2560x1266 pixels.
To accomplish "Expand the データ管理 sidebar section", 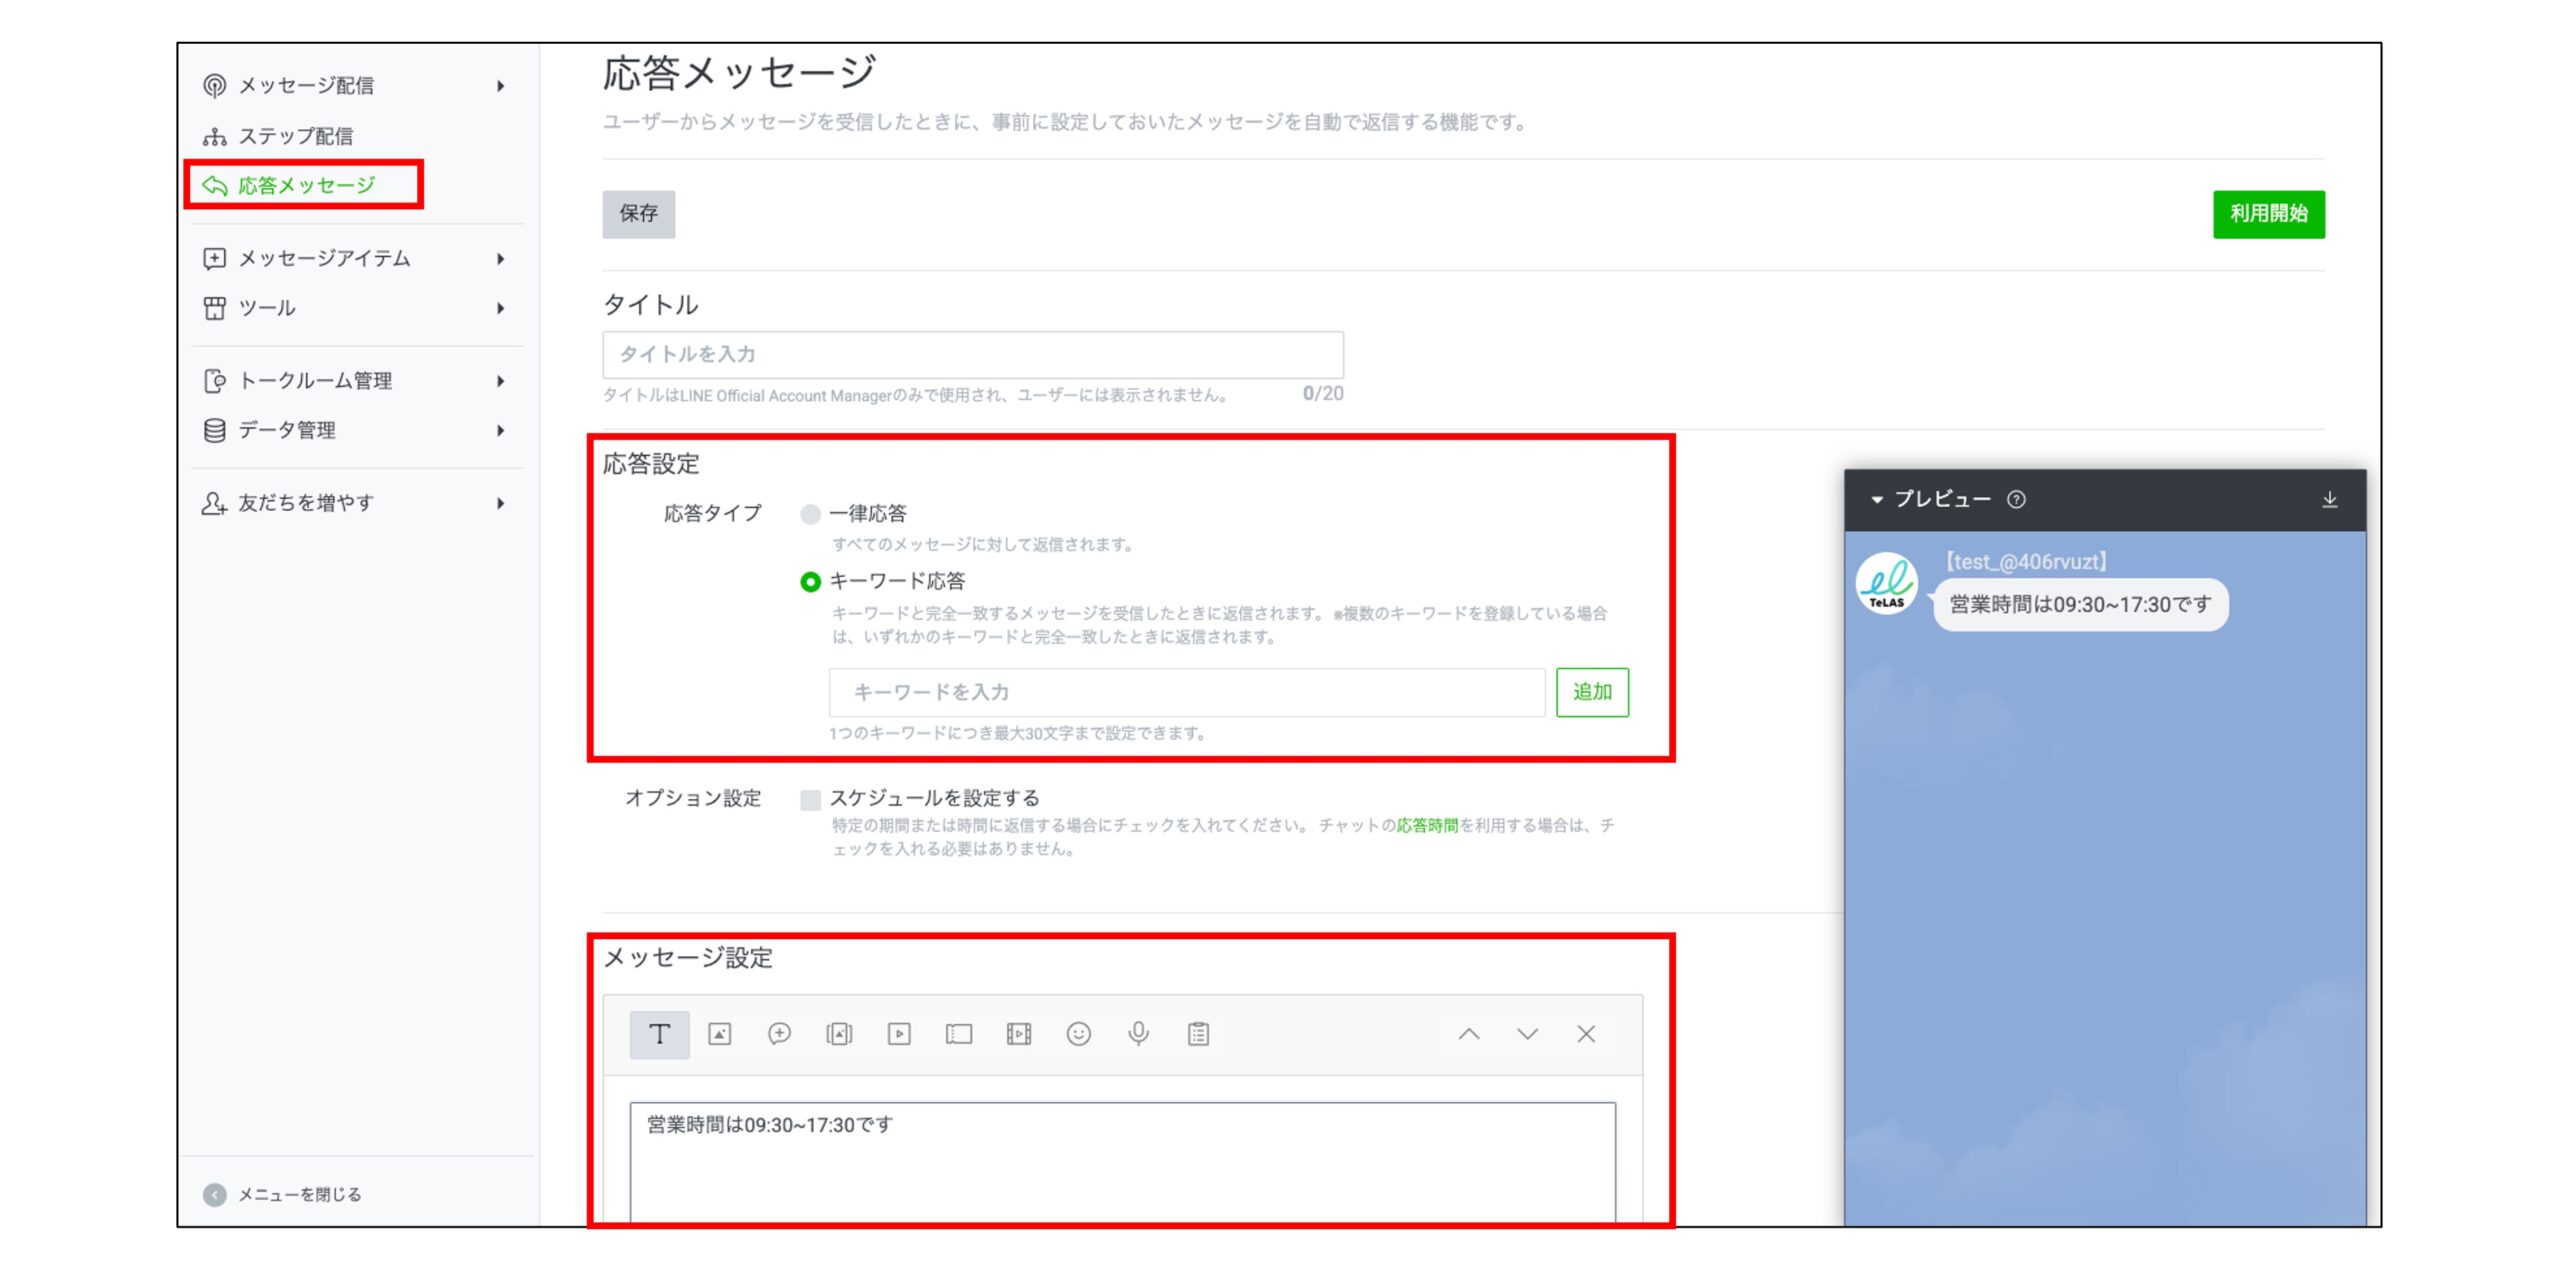I will pos(288,430).
